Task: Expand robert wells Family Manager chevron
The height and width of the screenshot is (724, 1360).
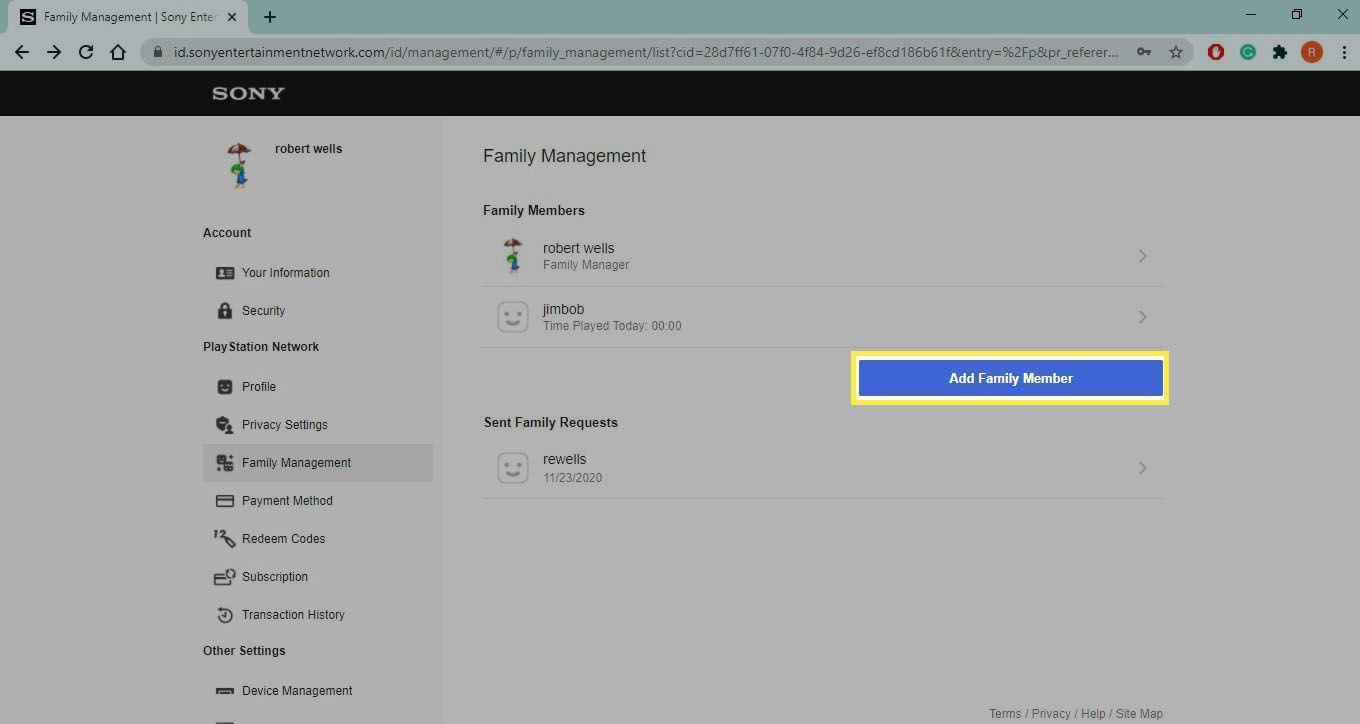Action: [x=1143, y=256]
